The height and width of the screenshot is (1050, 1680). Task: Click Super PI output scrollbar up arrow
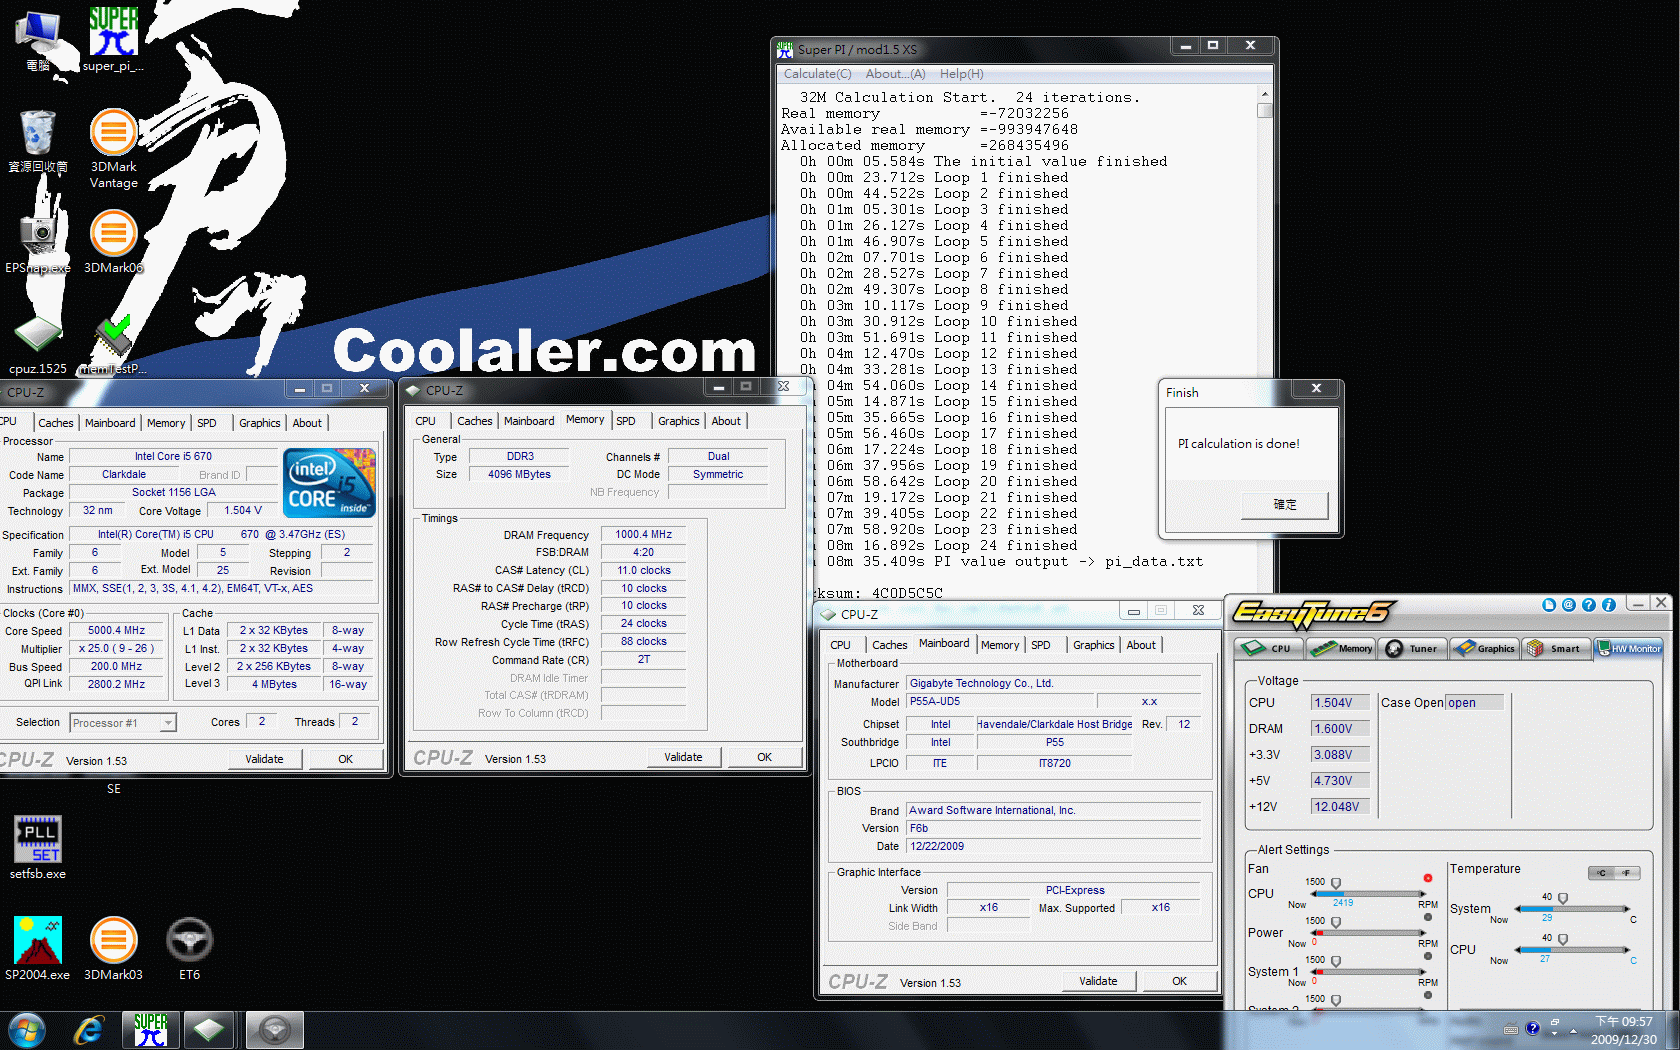(1265, 94)
